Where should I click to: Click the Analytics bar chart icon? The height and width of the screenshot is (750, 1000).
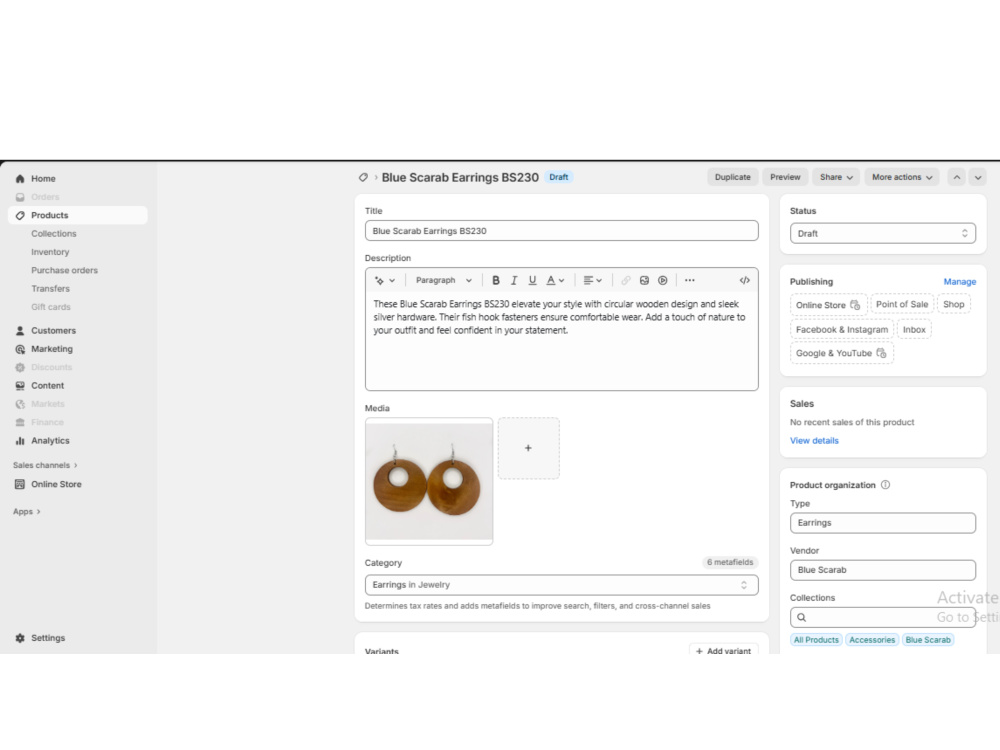pos(20,441)
